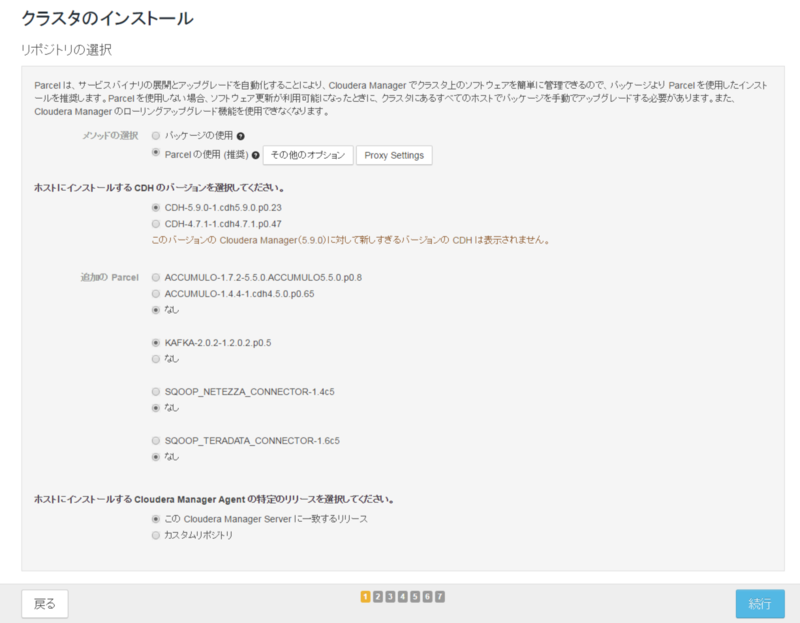Go to wizard step 3 indicator
The image size is (800, 623).
pos(390,596)
